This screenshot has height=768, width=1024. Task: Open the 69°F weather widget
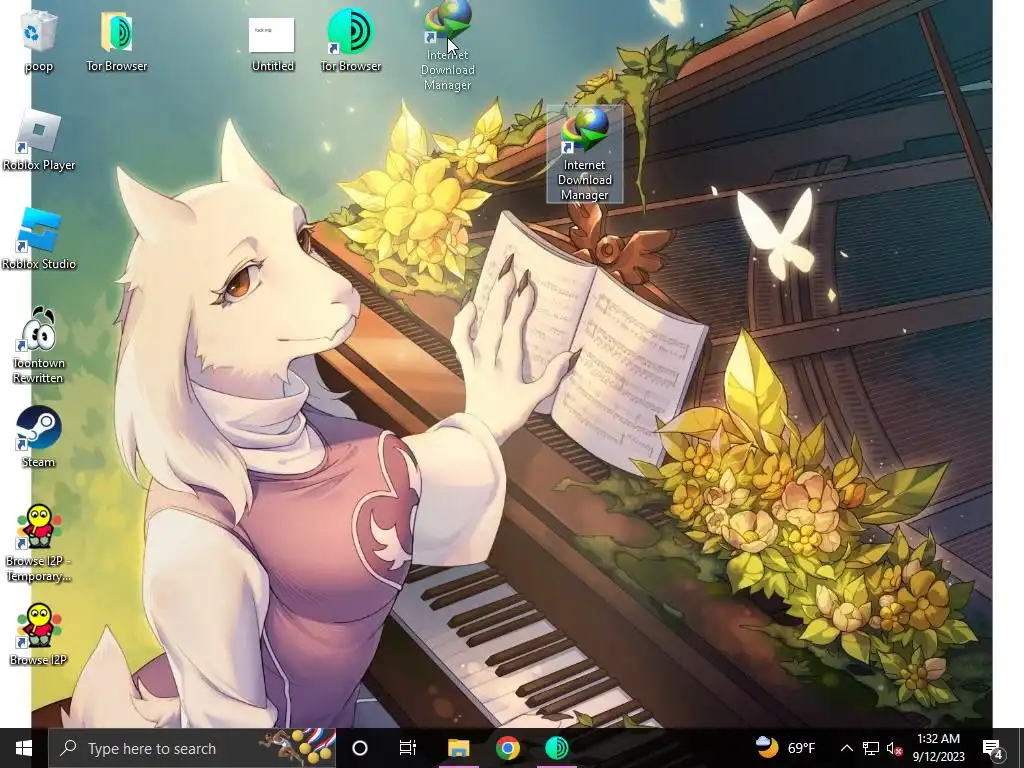786,748
